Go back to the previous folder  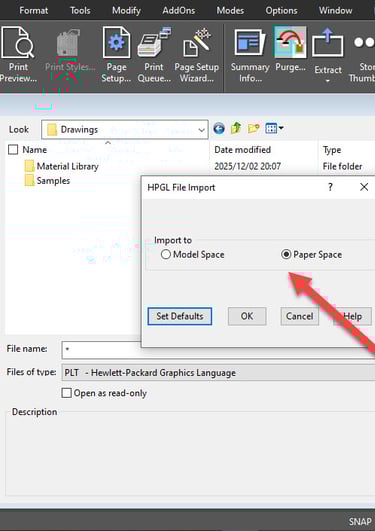pyautogui.click(x=219, y=129)
